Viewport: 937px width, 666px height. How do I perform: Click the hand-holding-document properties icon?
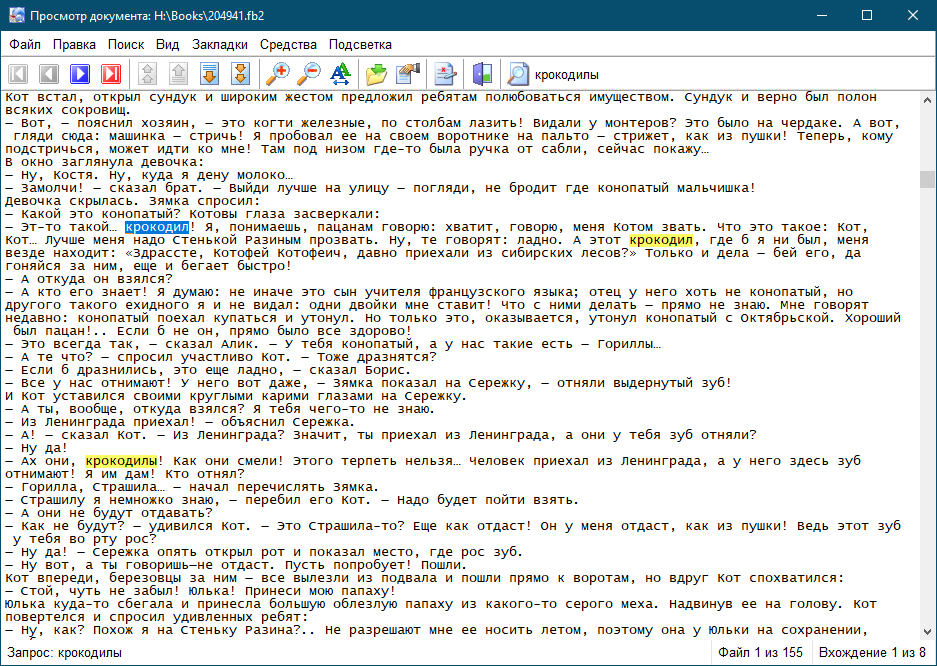coord(409,74)
